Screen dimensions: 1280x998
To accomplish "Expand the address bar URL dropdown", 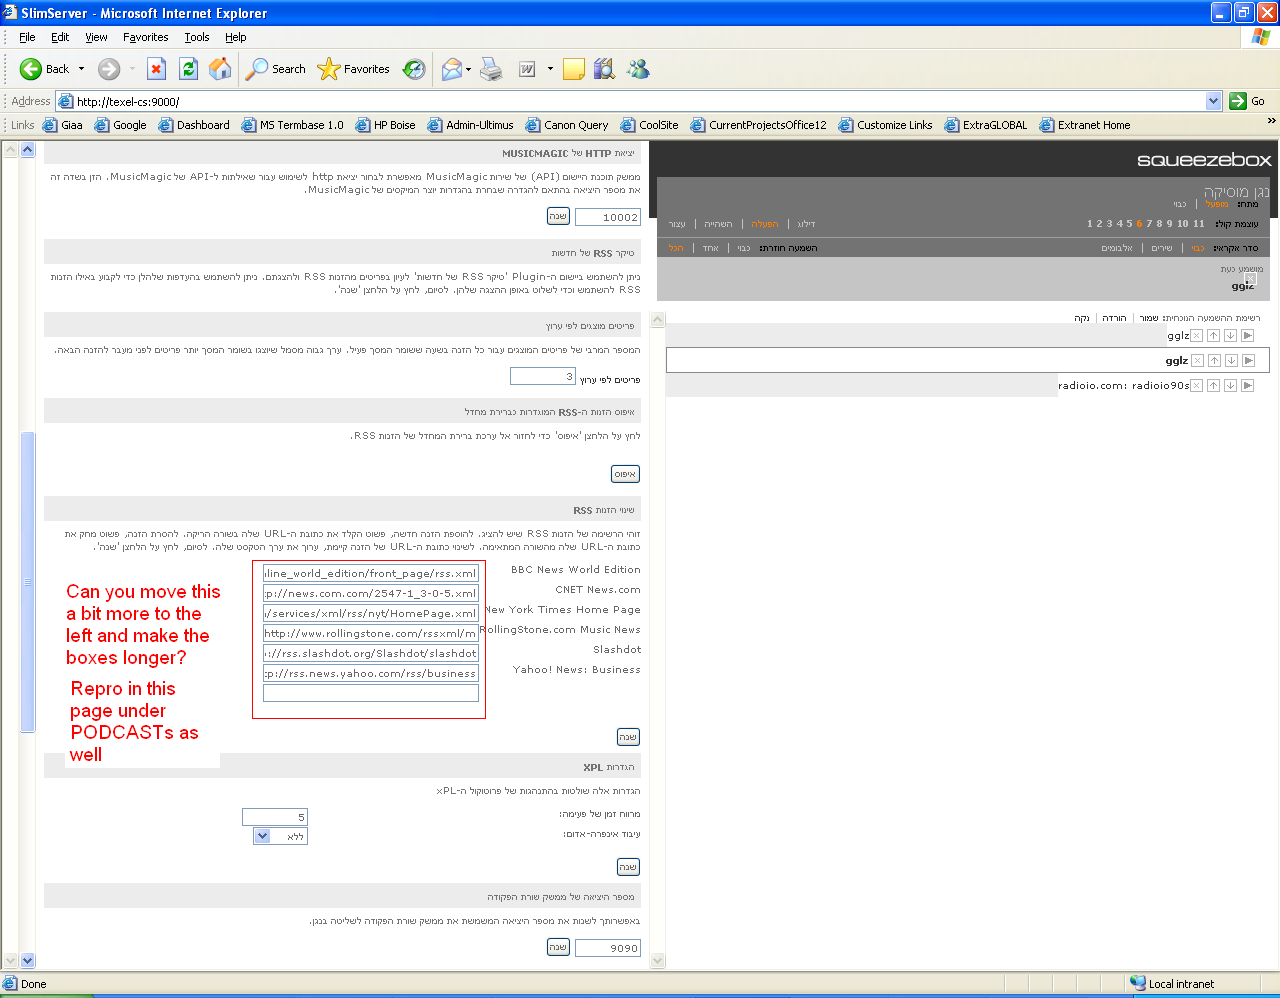I will click(x=1213, y=101).
